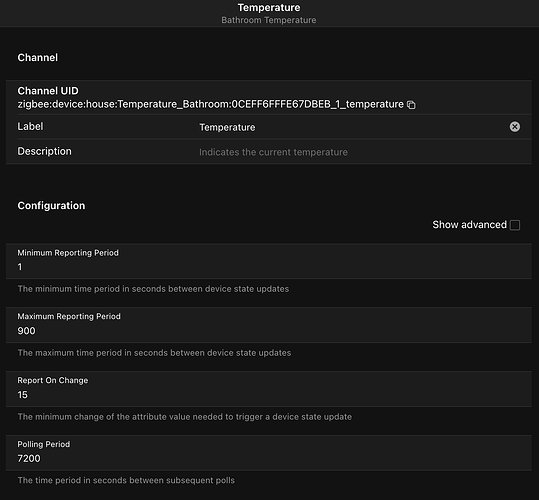The image size is (539, 500).
Task: Click the Bathroom Temperature subtitle
Action: point(269,20)
